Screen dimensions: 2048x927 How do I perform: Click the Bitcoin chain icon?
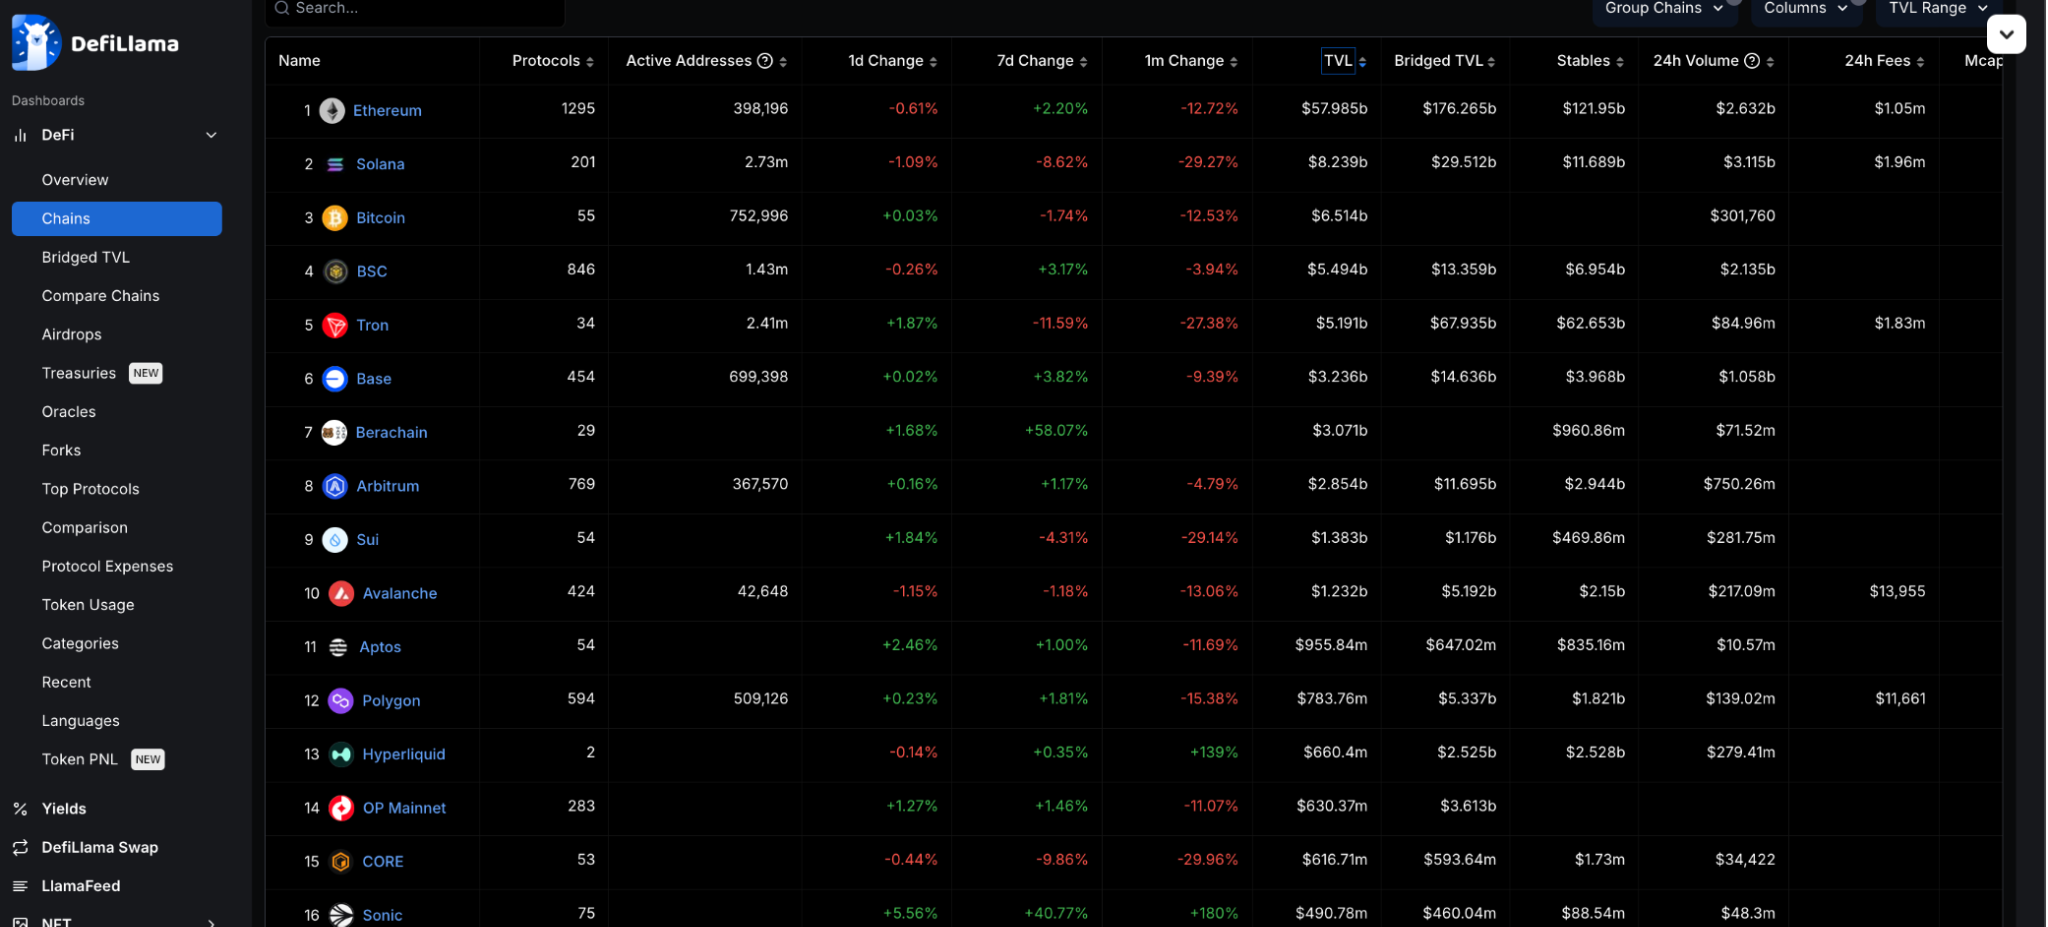click(x=335, y=218)
